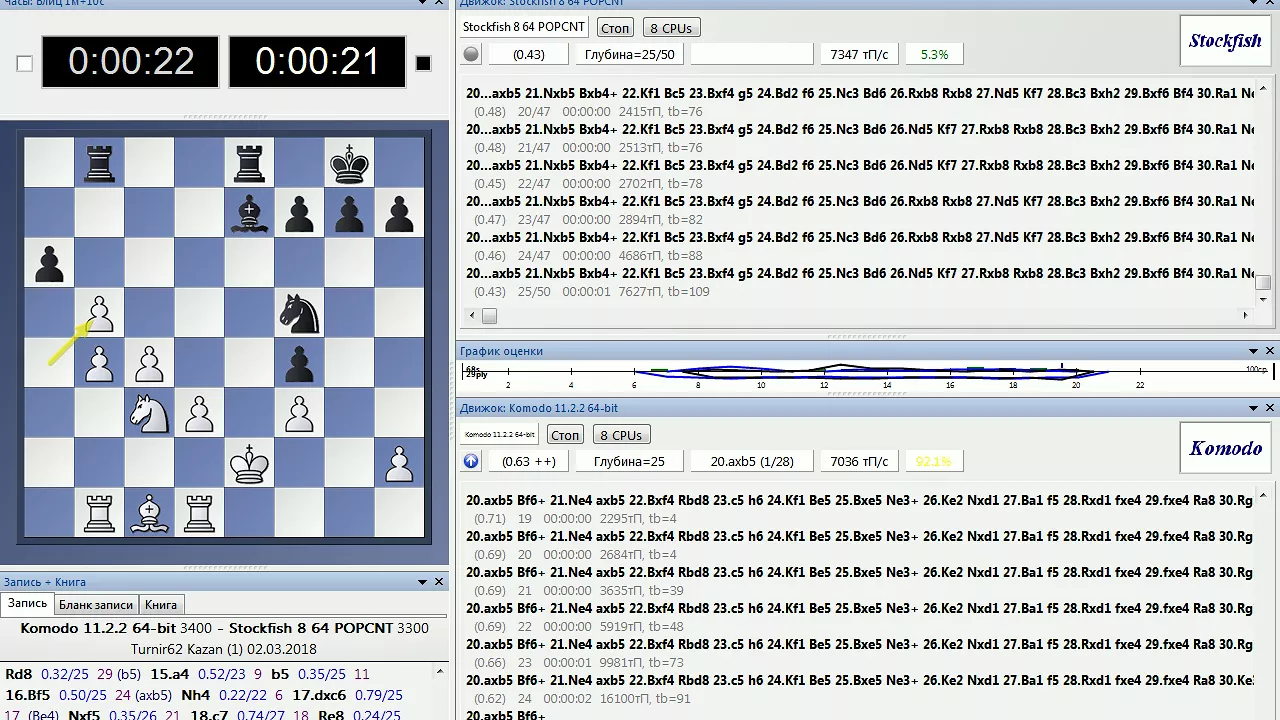Select the white pawn on d3
1280x720 pixels.
199,414
